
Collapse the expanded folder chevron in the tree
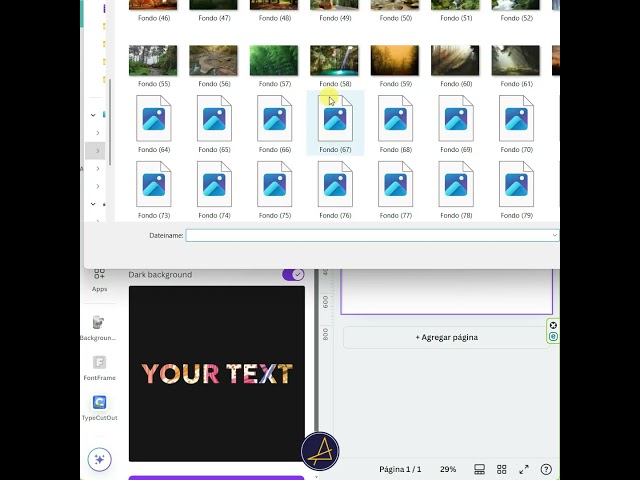click(x=93, y=115)
